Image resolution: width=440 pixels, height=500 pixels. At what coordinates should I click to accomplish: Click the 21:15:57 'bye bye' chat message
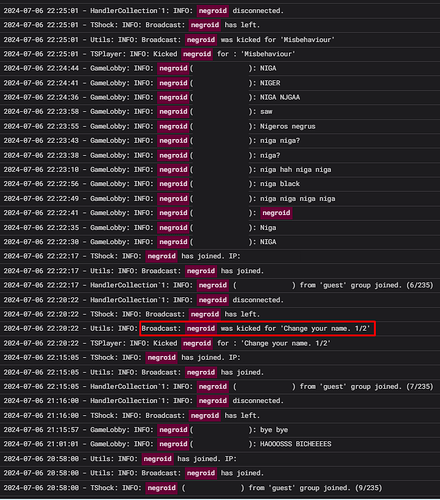coord(220,430)
